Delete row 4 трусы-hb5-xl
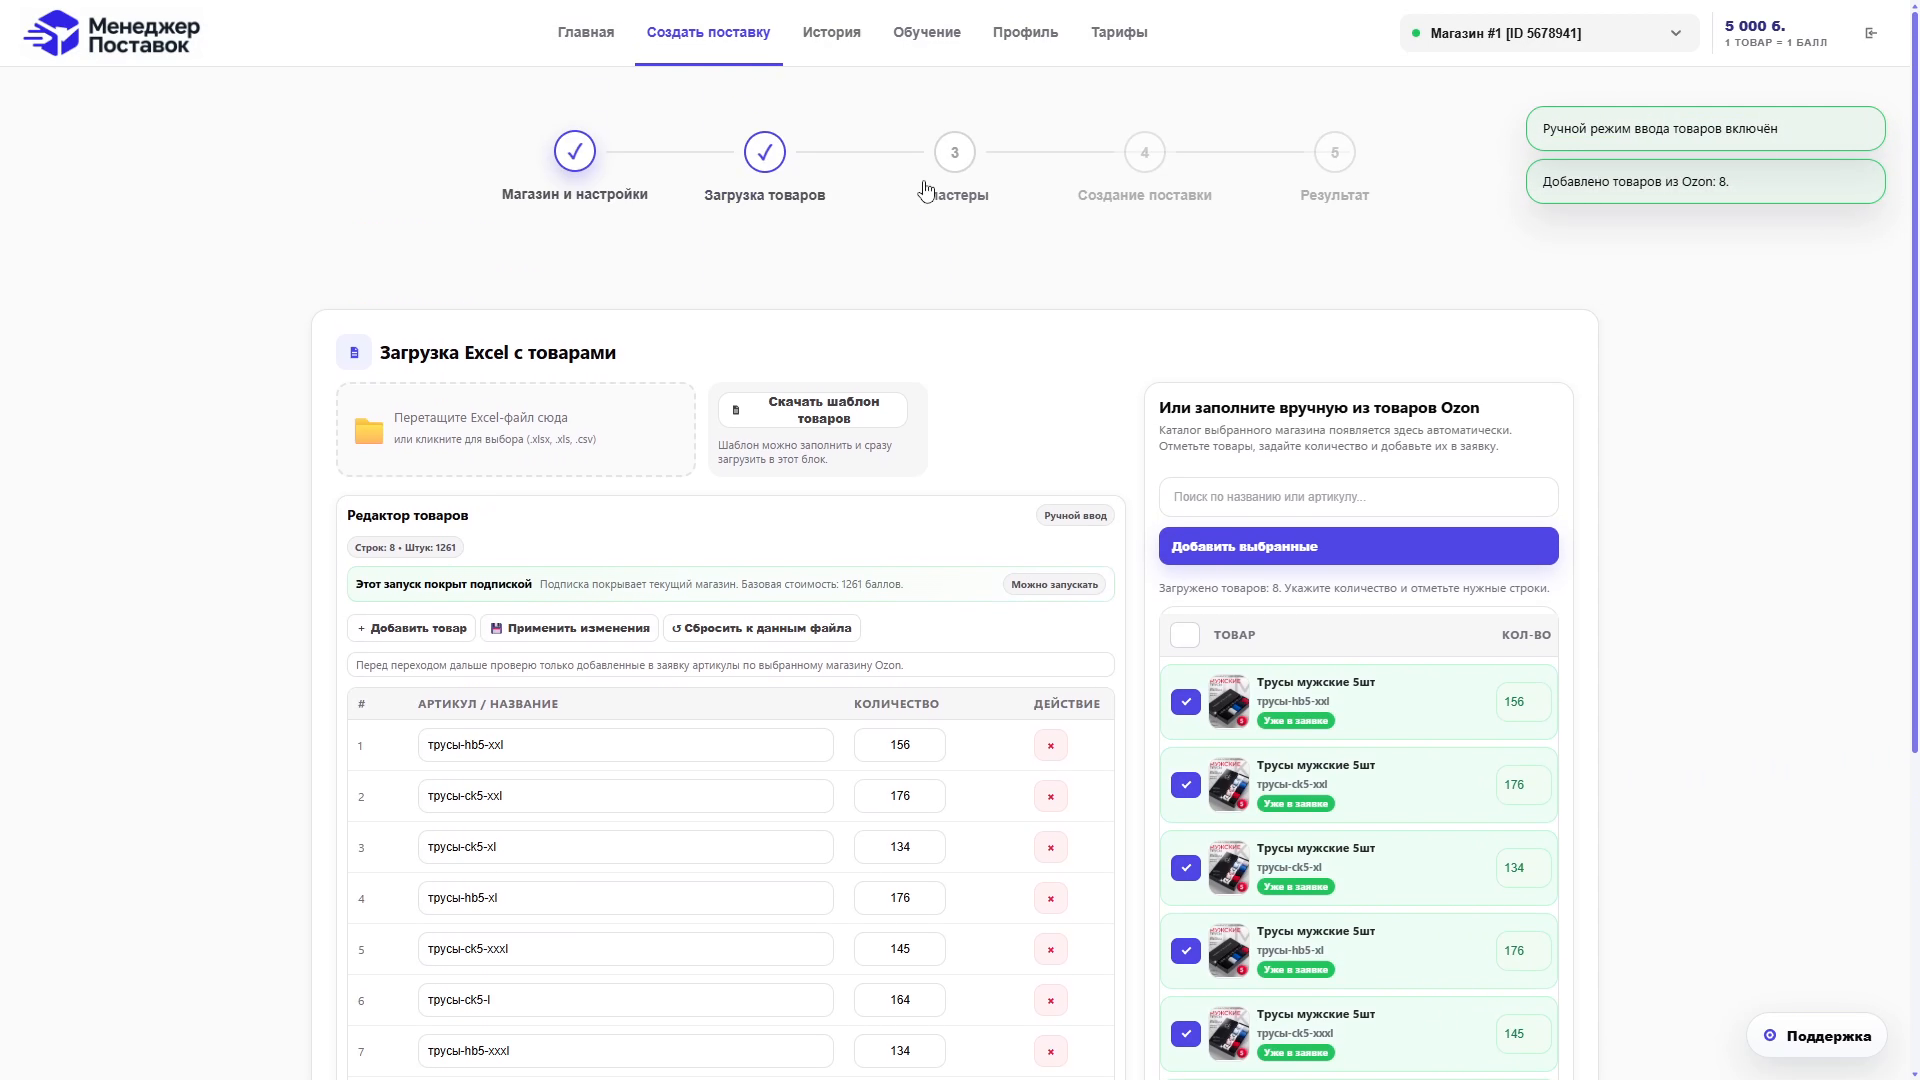The image size is (1920, 1080). (1051, 898)
